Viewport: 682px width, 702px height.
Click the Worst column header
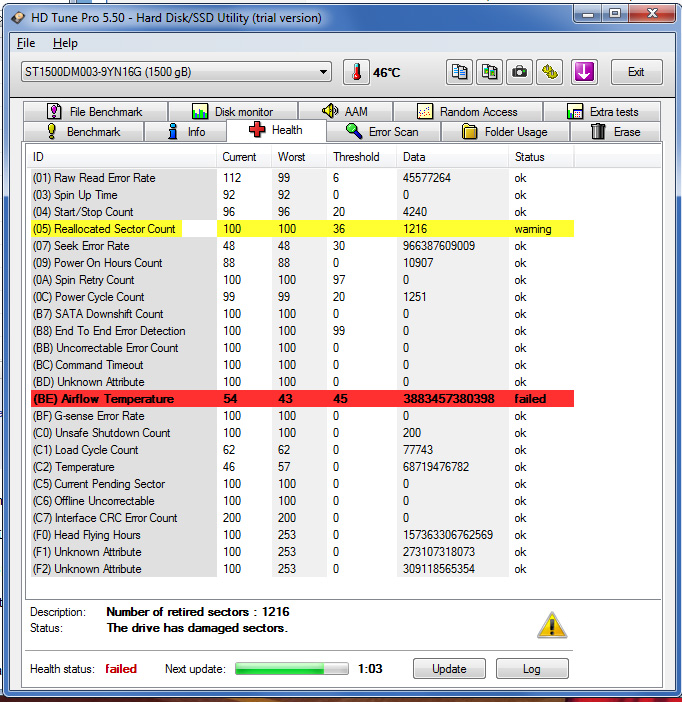(x=299, y=157)
